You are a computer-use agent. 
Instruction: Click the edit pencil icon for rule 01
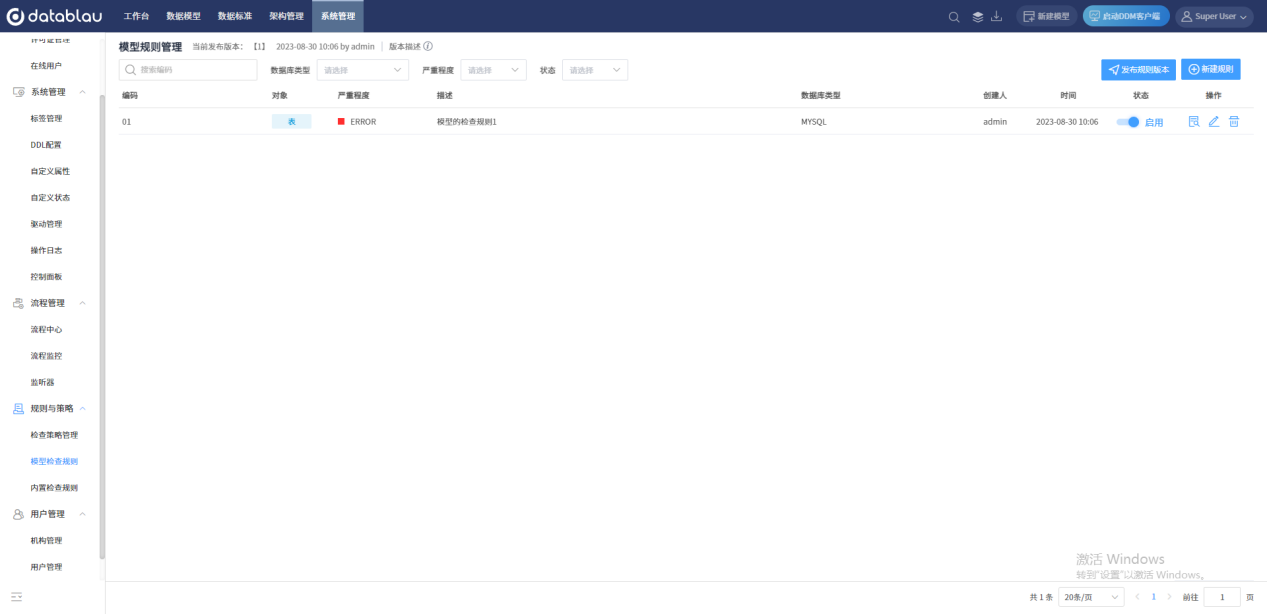(x=1214, y=121)
